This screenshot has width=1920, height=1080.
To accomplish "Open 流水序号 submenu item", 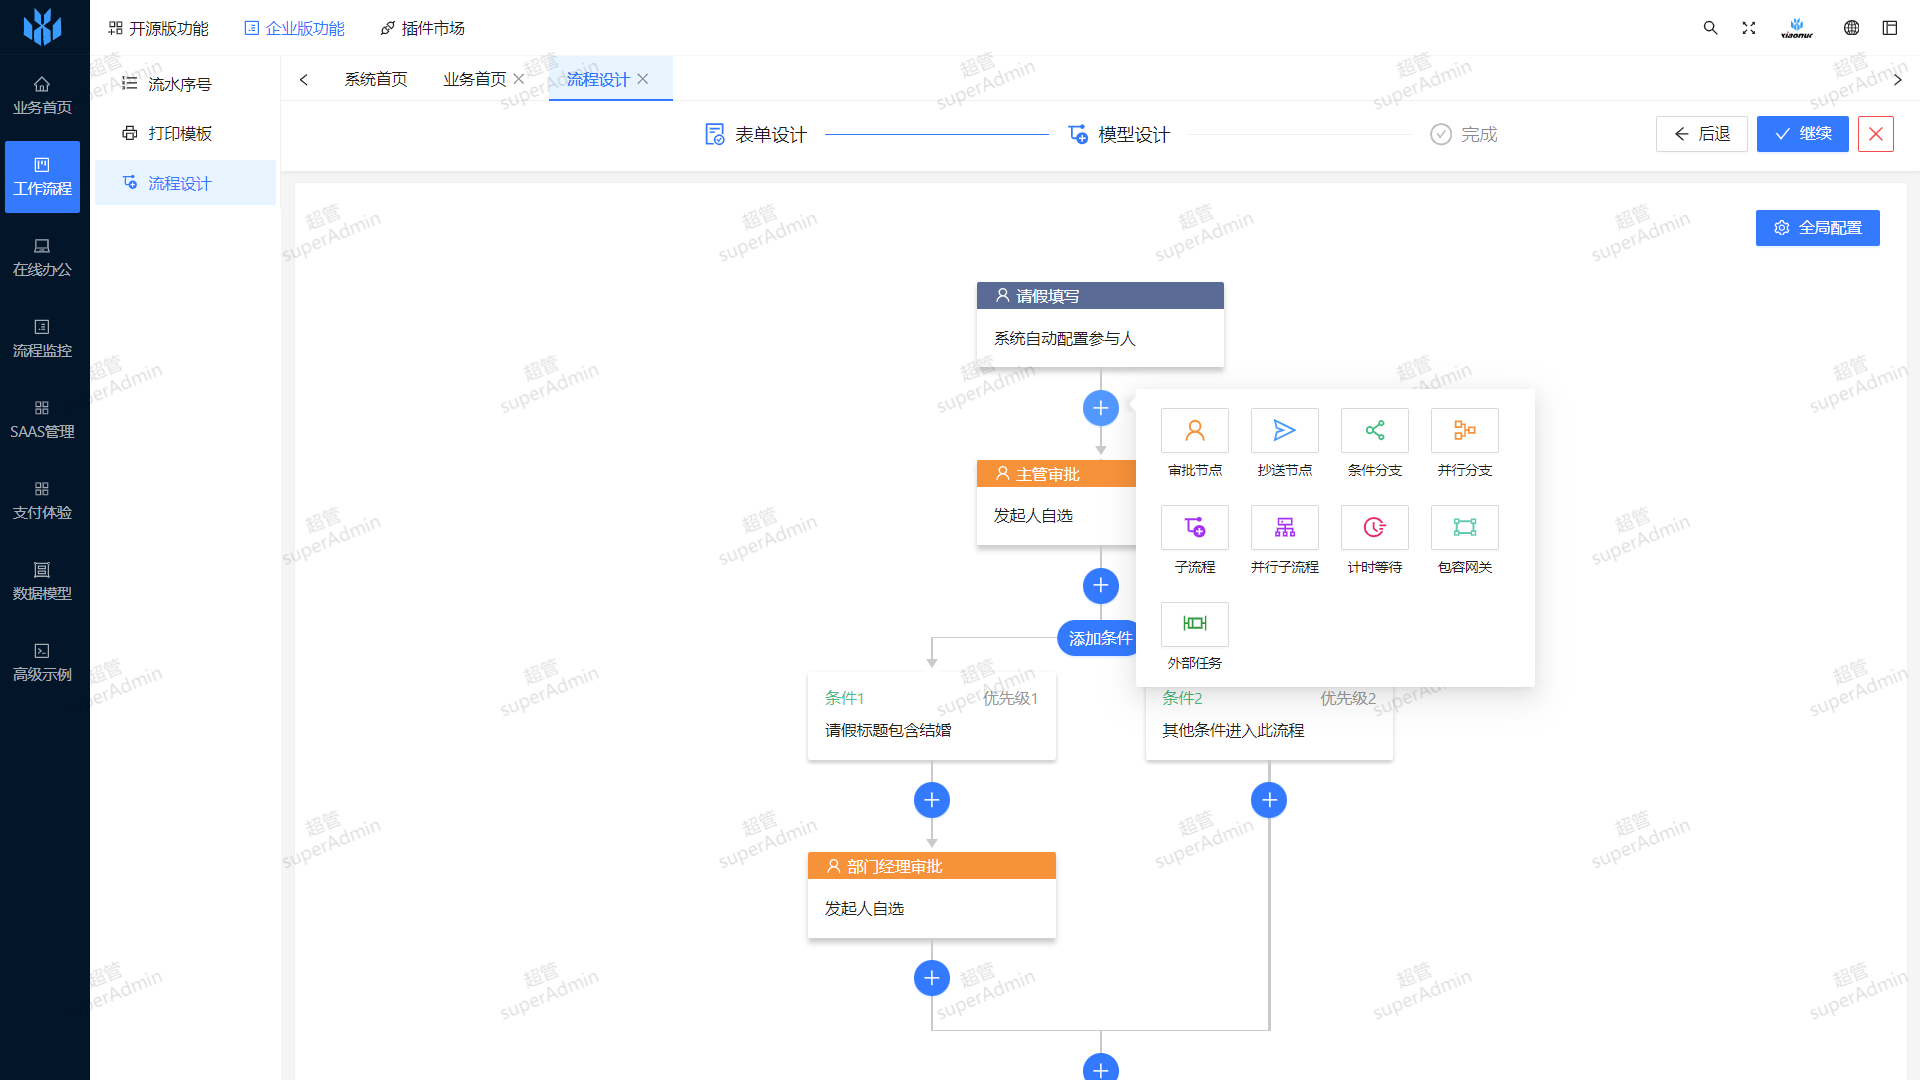I will coord(185,84).
